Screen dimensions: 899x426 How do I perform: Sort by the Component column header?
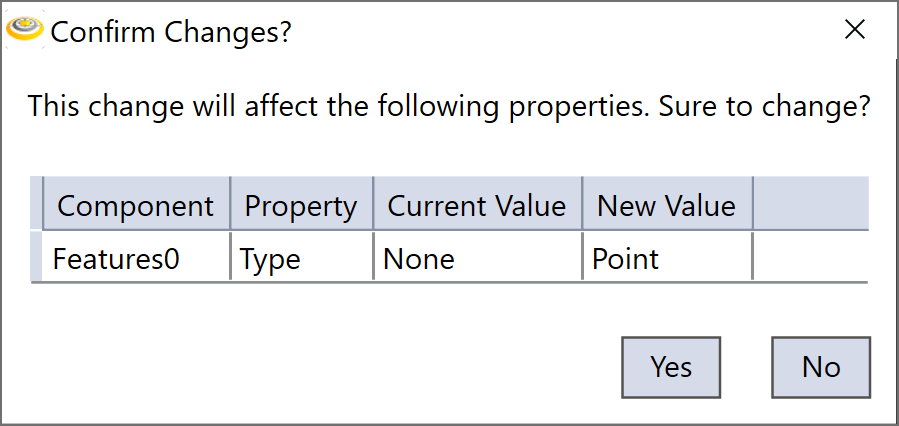pos(136,205)
